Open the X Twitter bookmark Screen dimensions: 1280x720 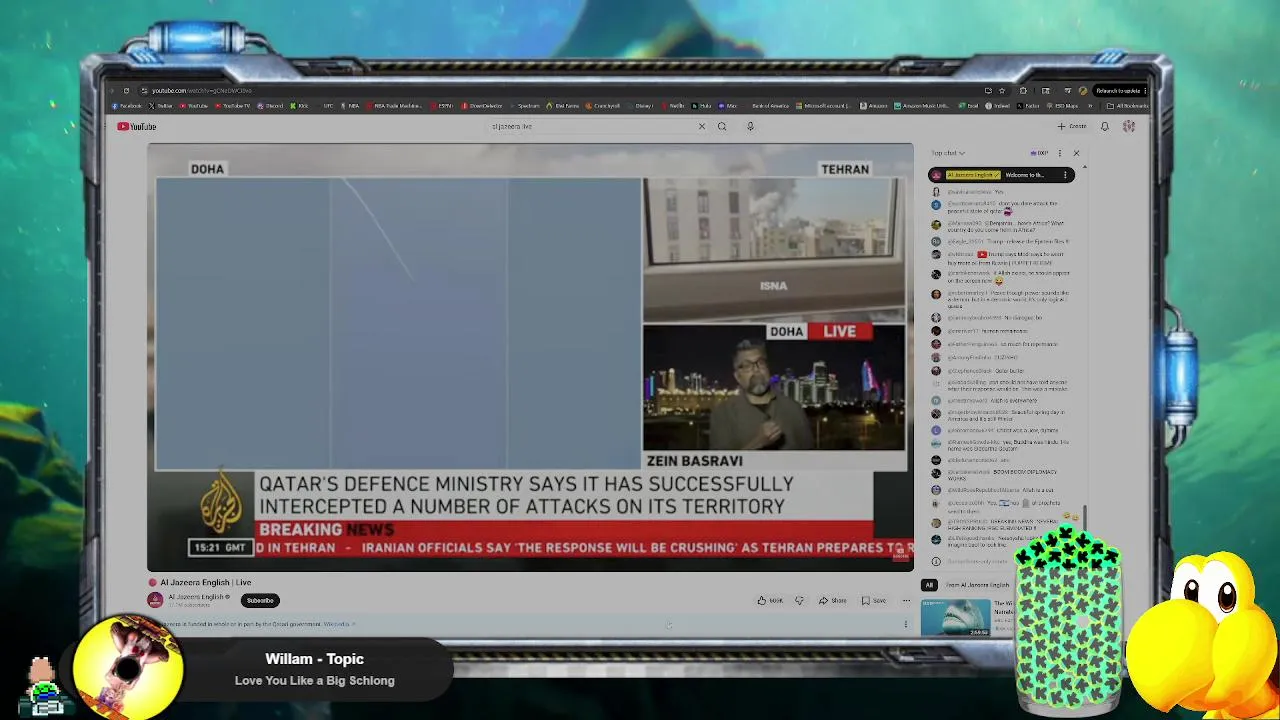161,106
